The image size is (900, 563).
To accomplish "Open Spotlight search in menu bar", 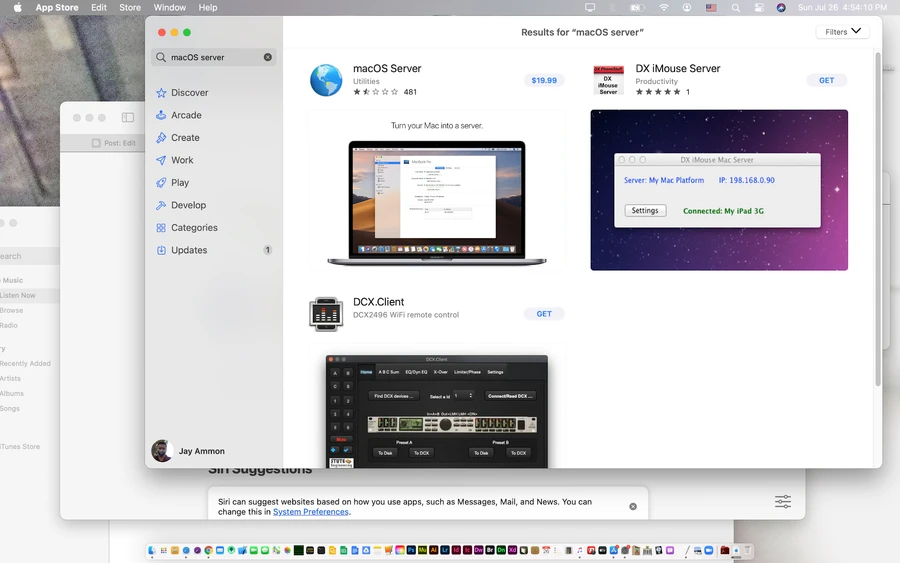I will tap(735, 7).
